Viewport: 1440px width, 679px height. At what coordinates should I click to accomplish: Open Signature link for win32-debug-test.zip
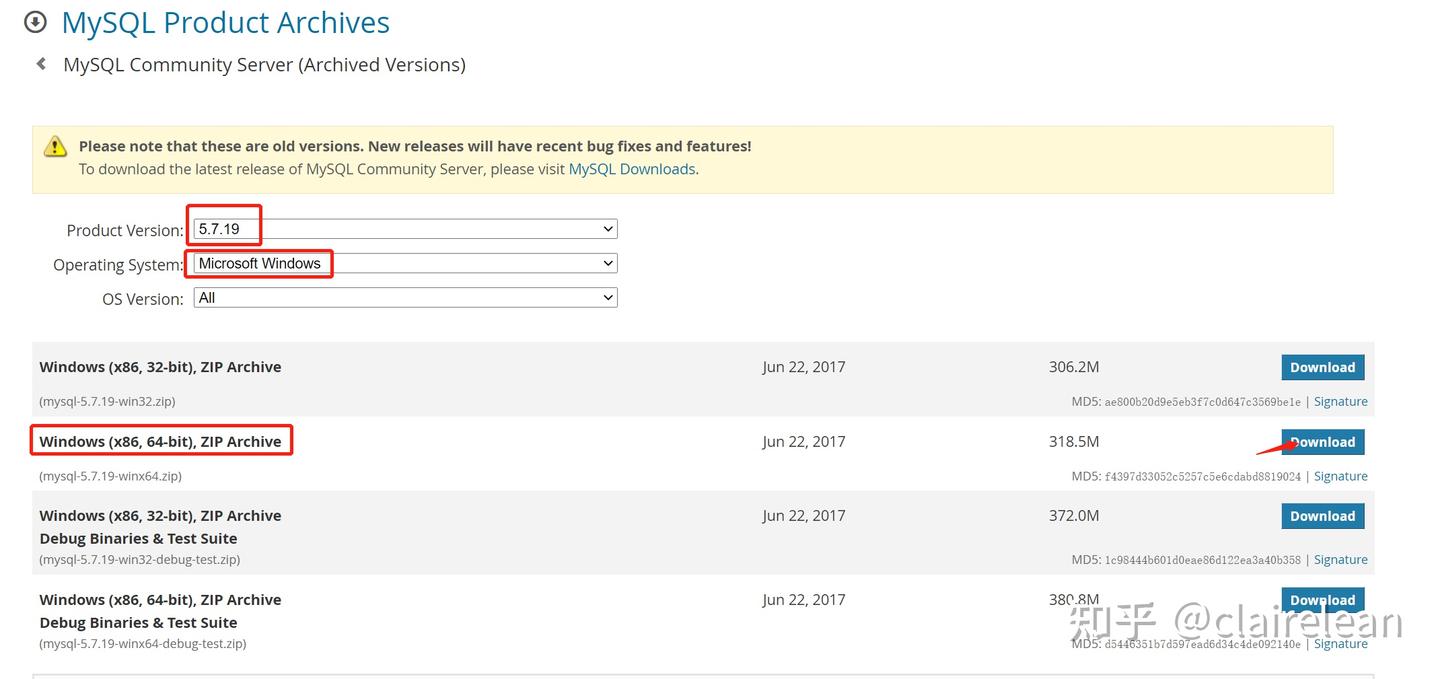(x=1340, y=560)
